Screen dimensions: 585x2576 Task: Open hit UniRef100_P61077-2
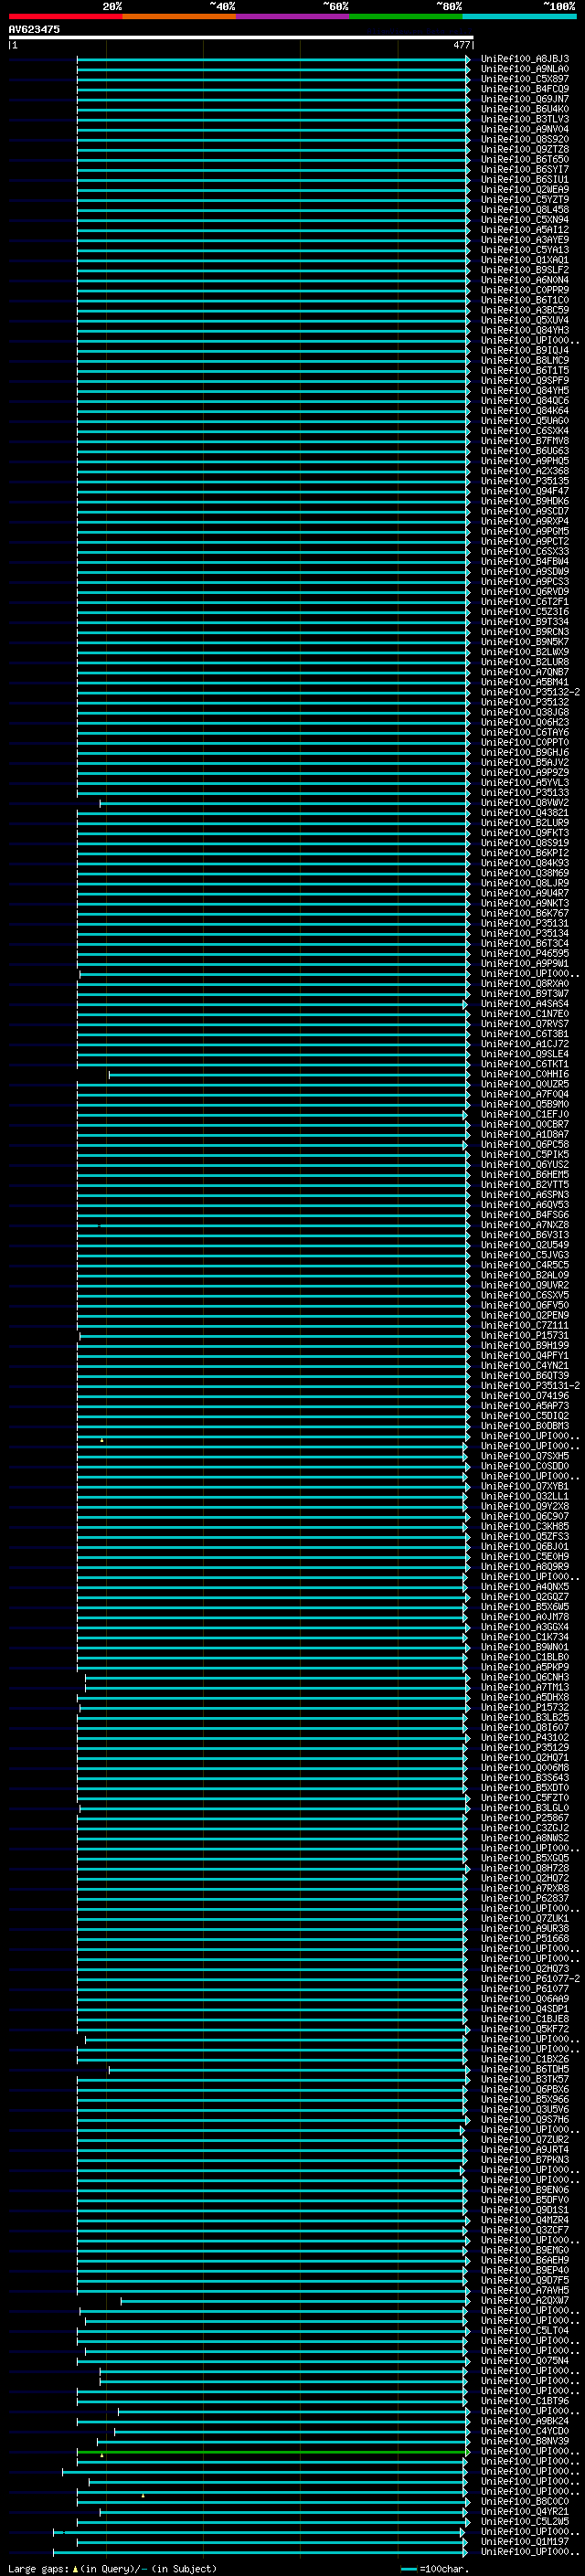[531, 1978]
